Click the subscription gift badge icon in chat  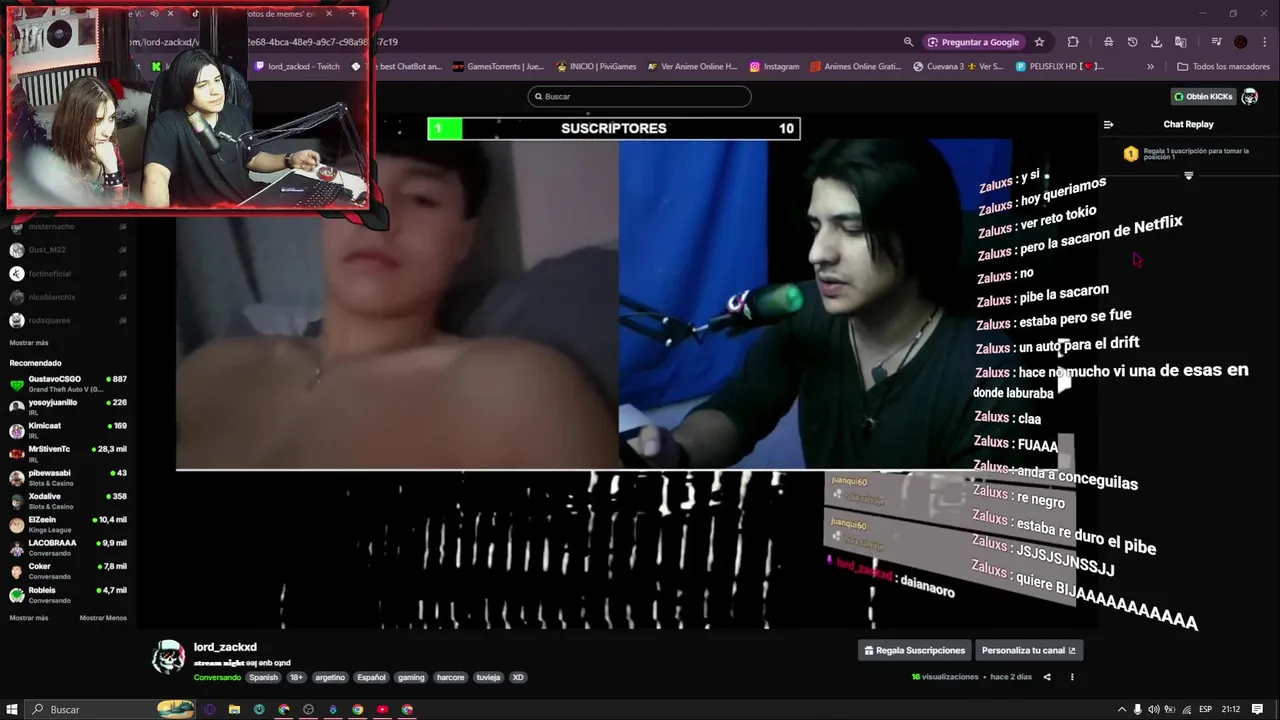(1131, 154)
